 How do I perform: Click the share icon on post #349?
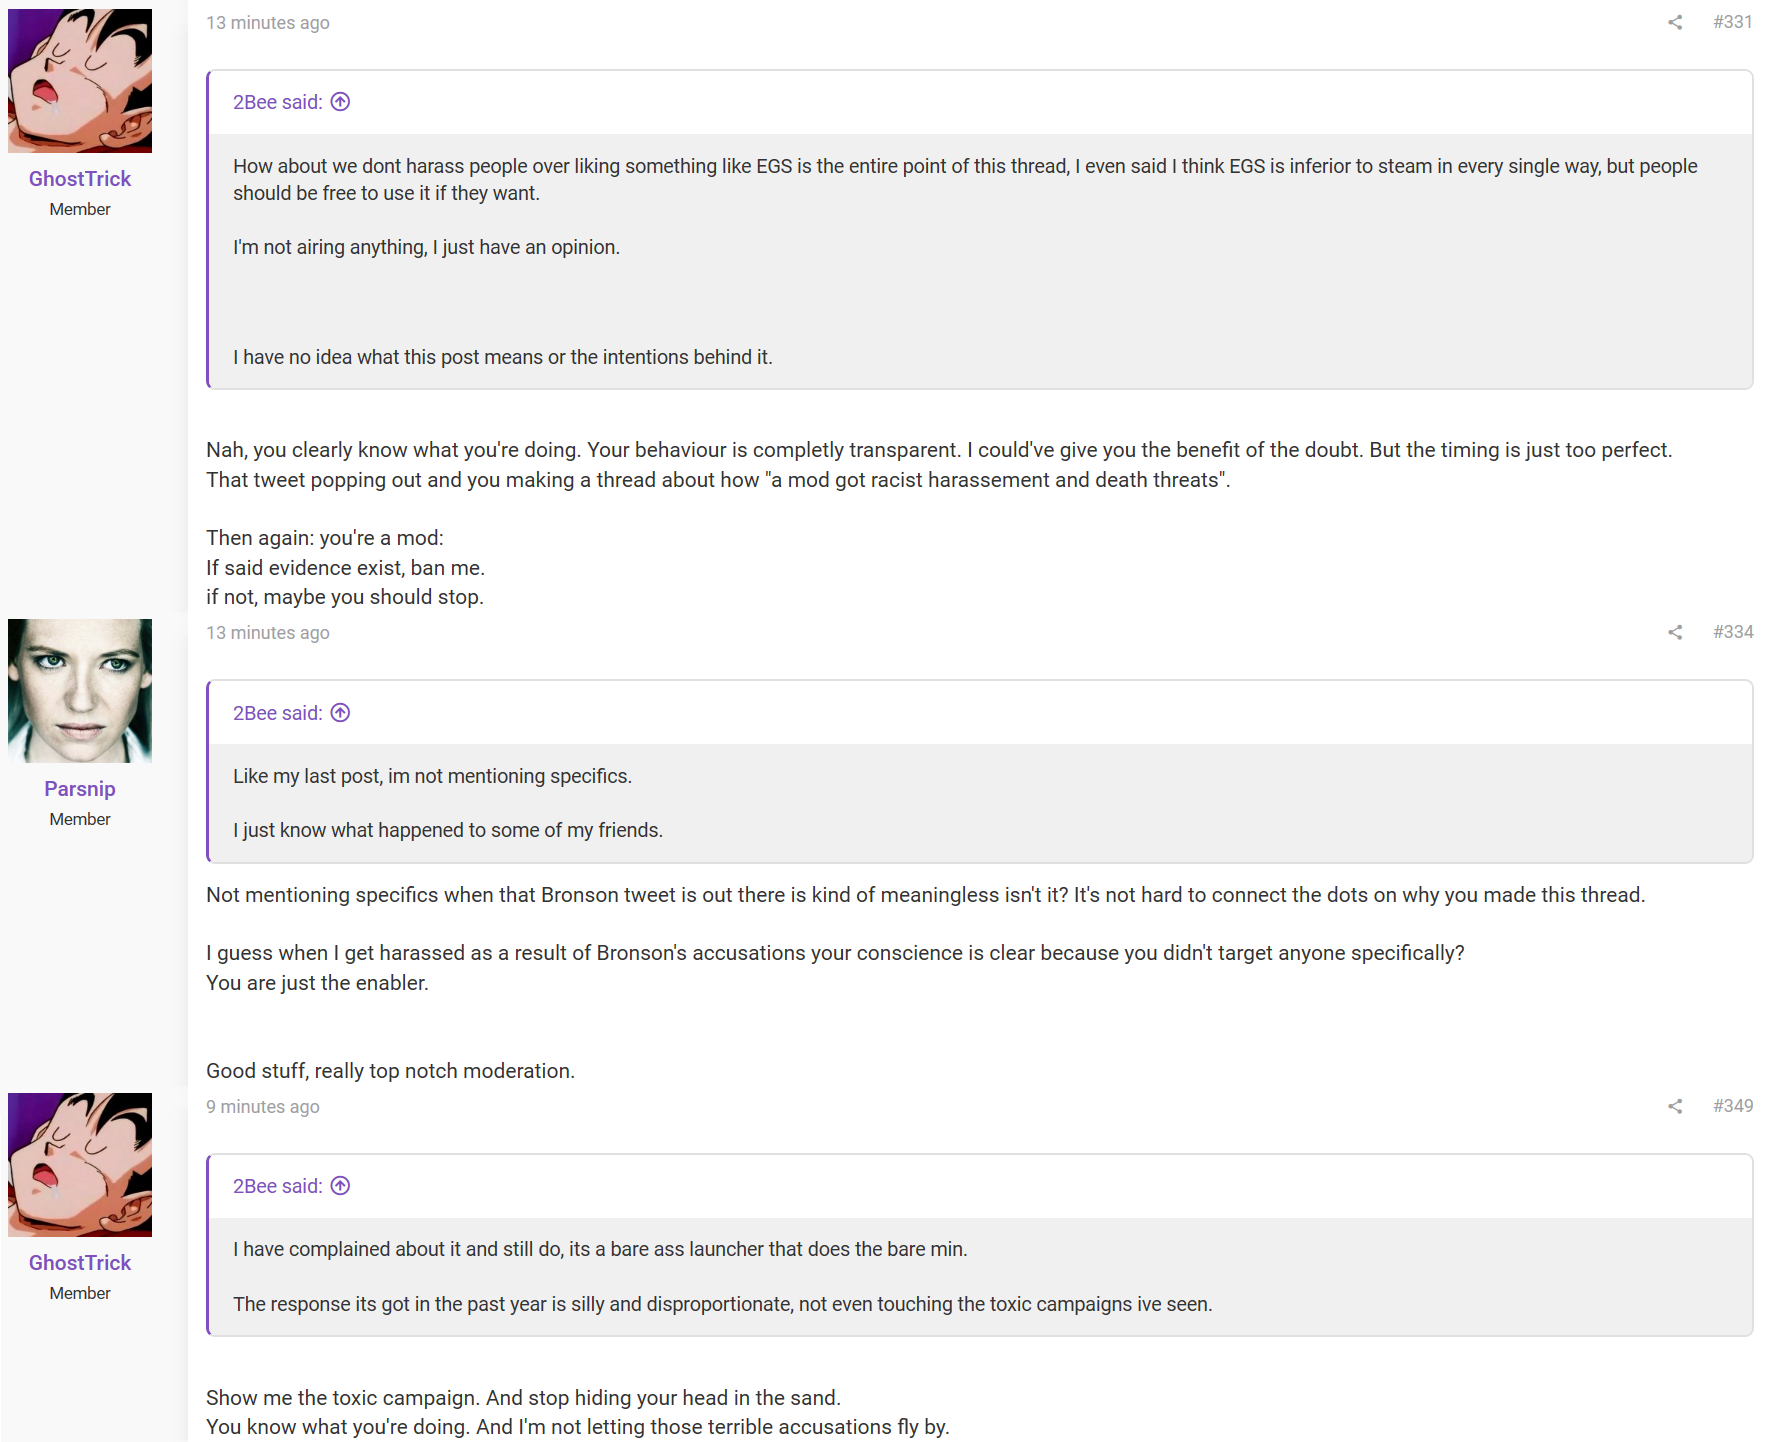tap(1675, 1106)
